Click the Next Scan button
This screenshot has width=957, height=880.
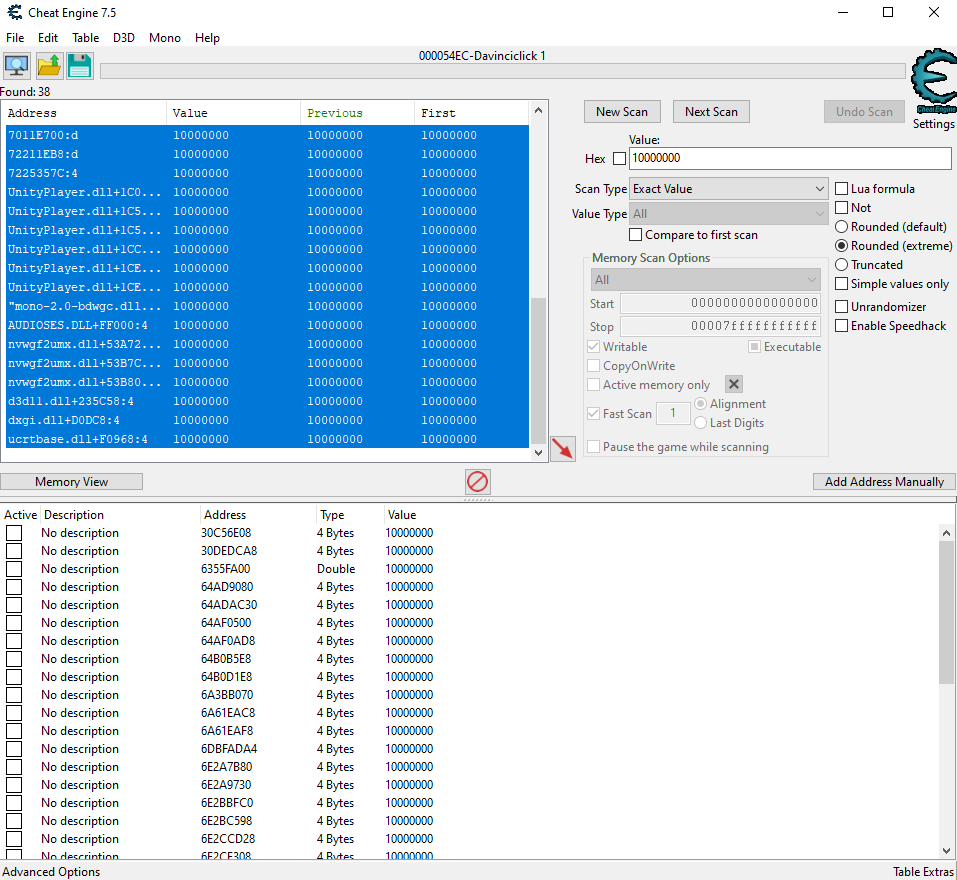(711, 111)
